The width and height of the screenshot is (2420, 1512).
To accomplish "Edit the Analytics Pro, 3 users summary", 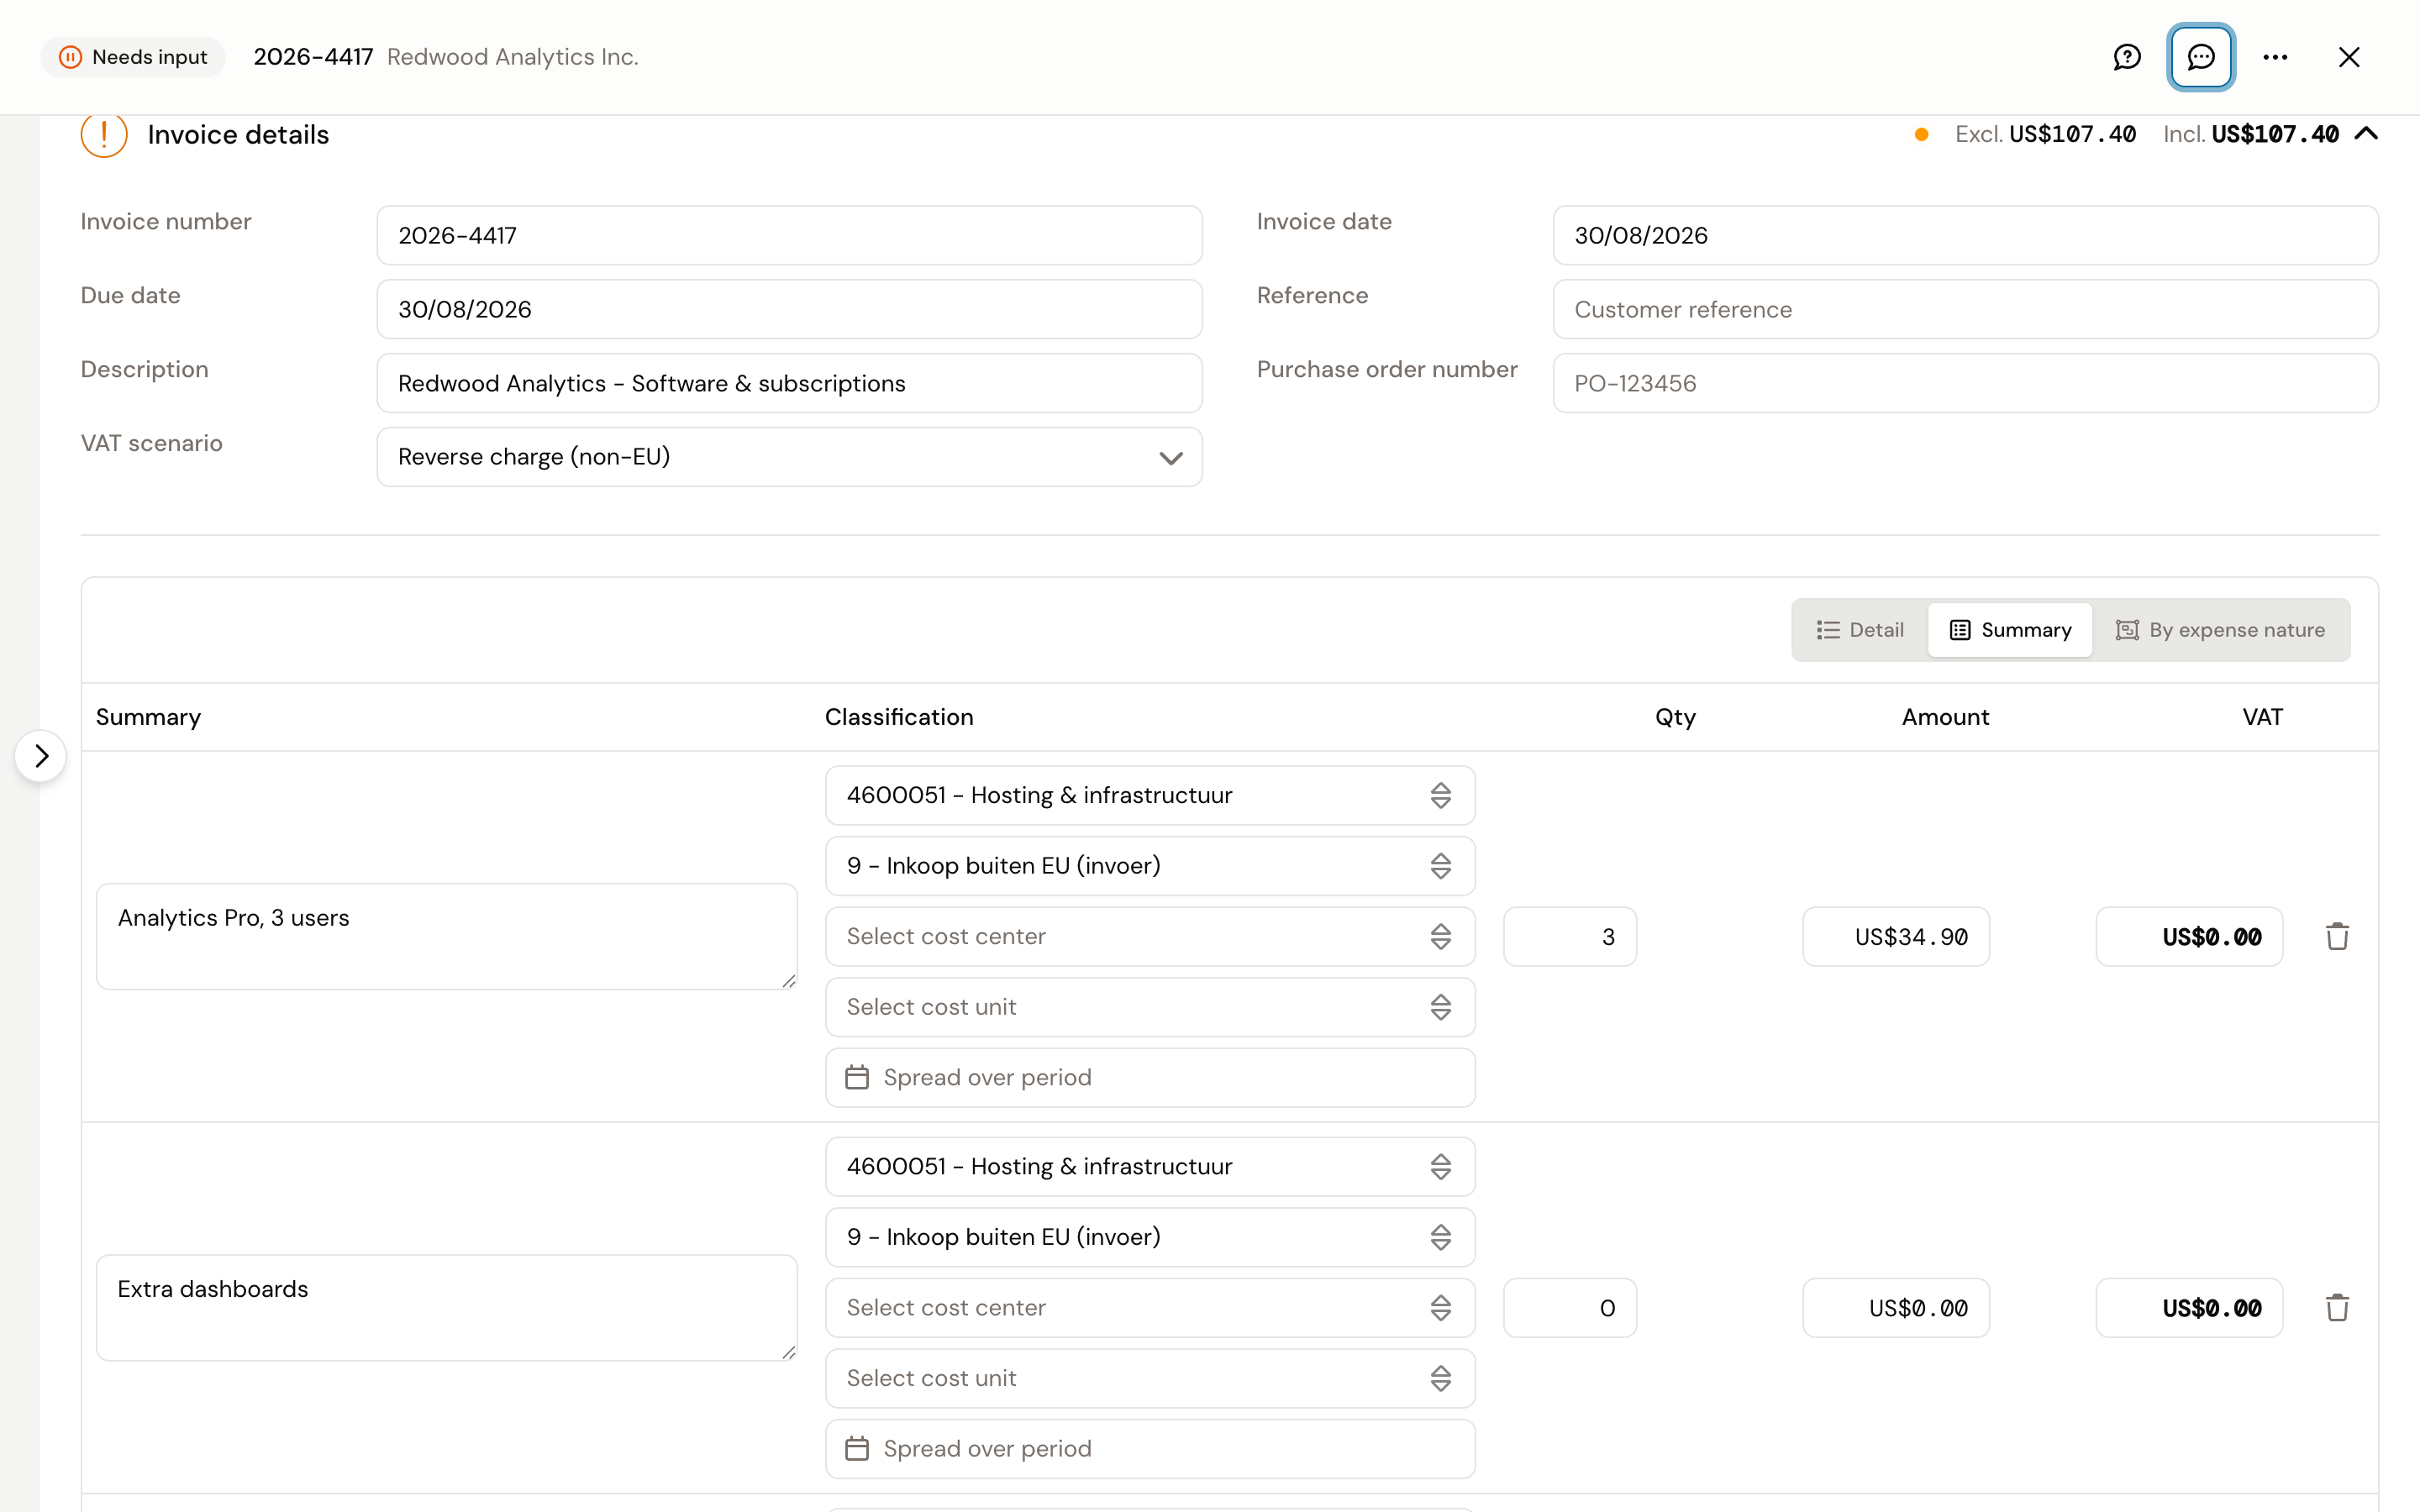I will pyautogui.click(x=447, y=937).
